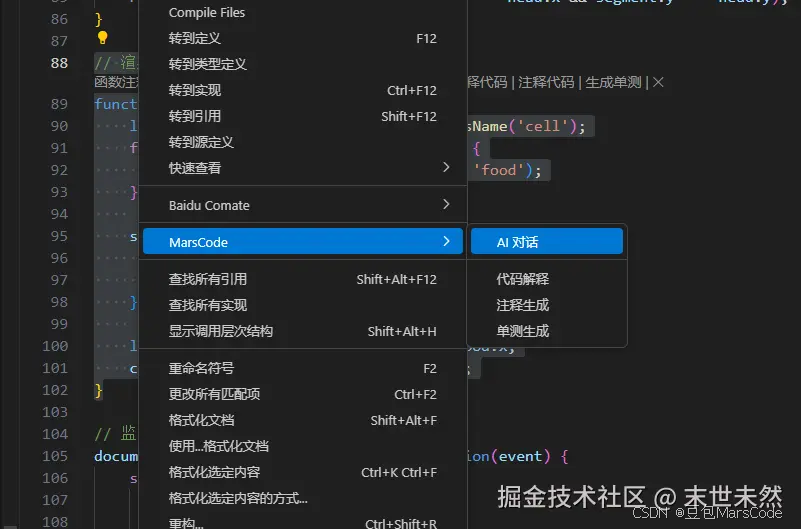Select 转到定义 menu entry
Viewport: 801px width, 529px height.
pos(303,39)
